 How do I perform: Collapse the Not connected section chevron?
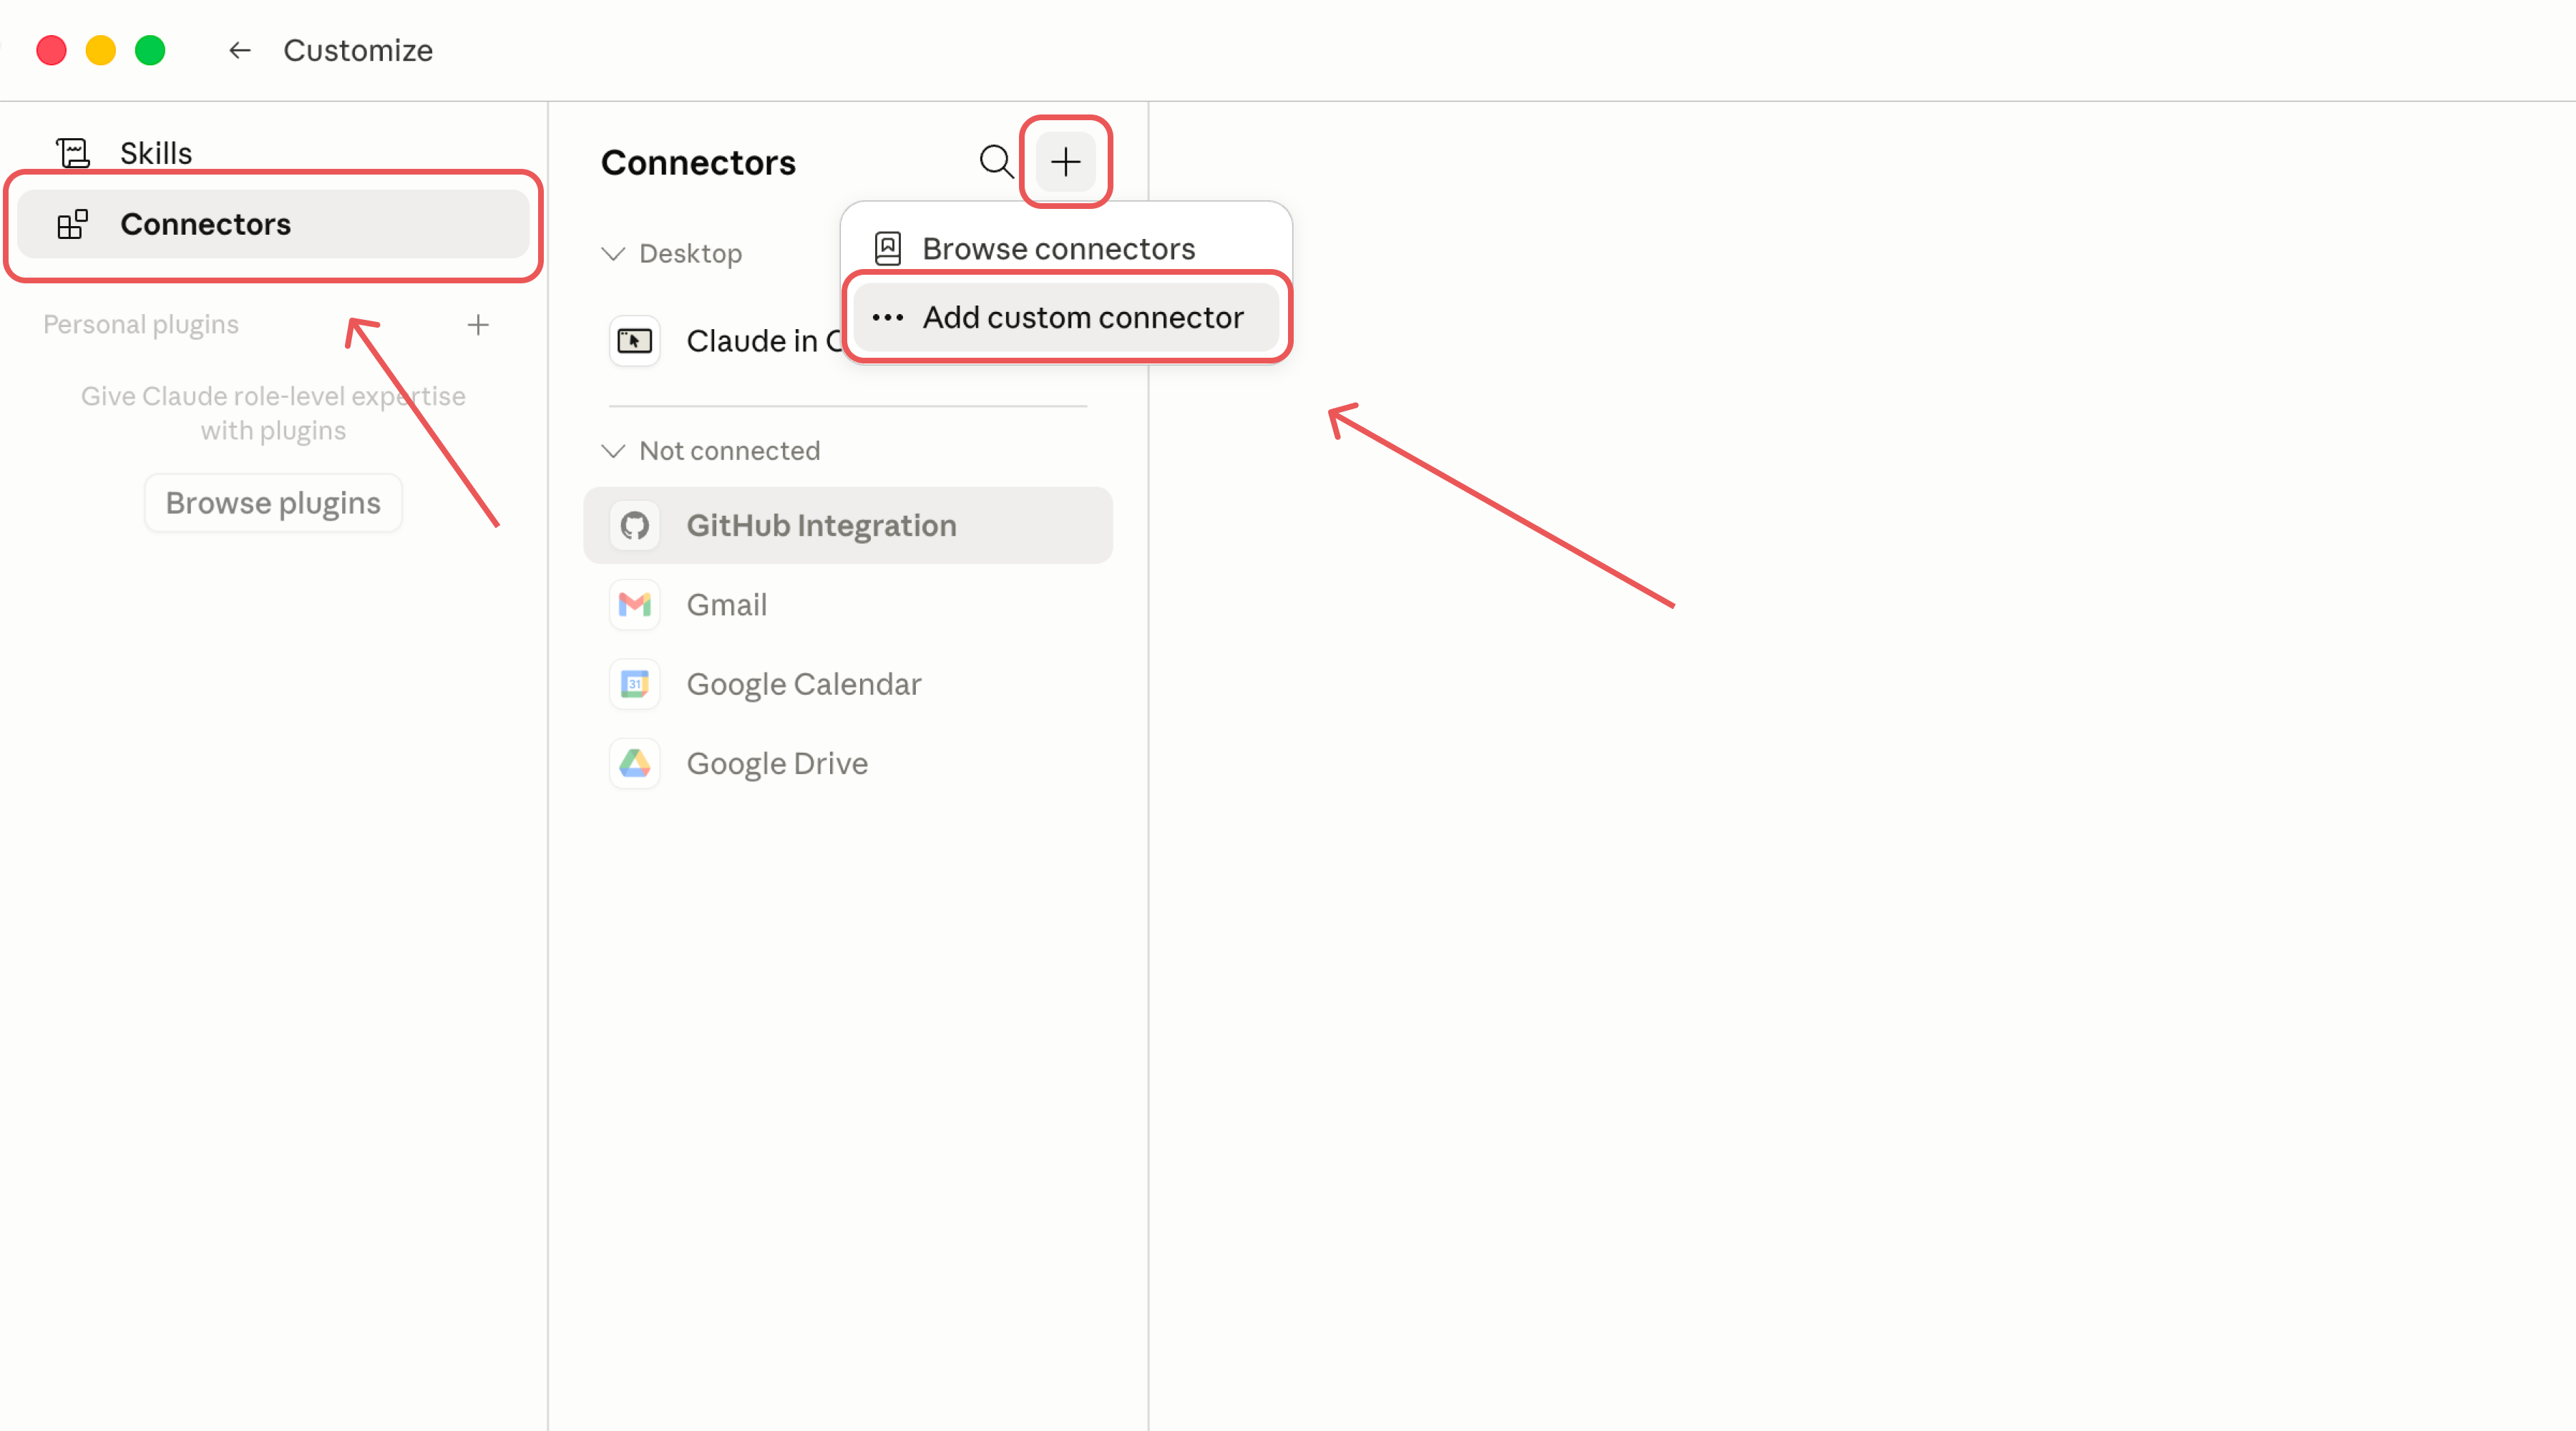[613, 450]
